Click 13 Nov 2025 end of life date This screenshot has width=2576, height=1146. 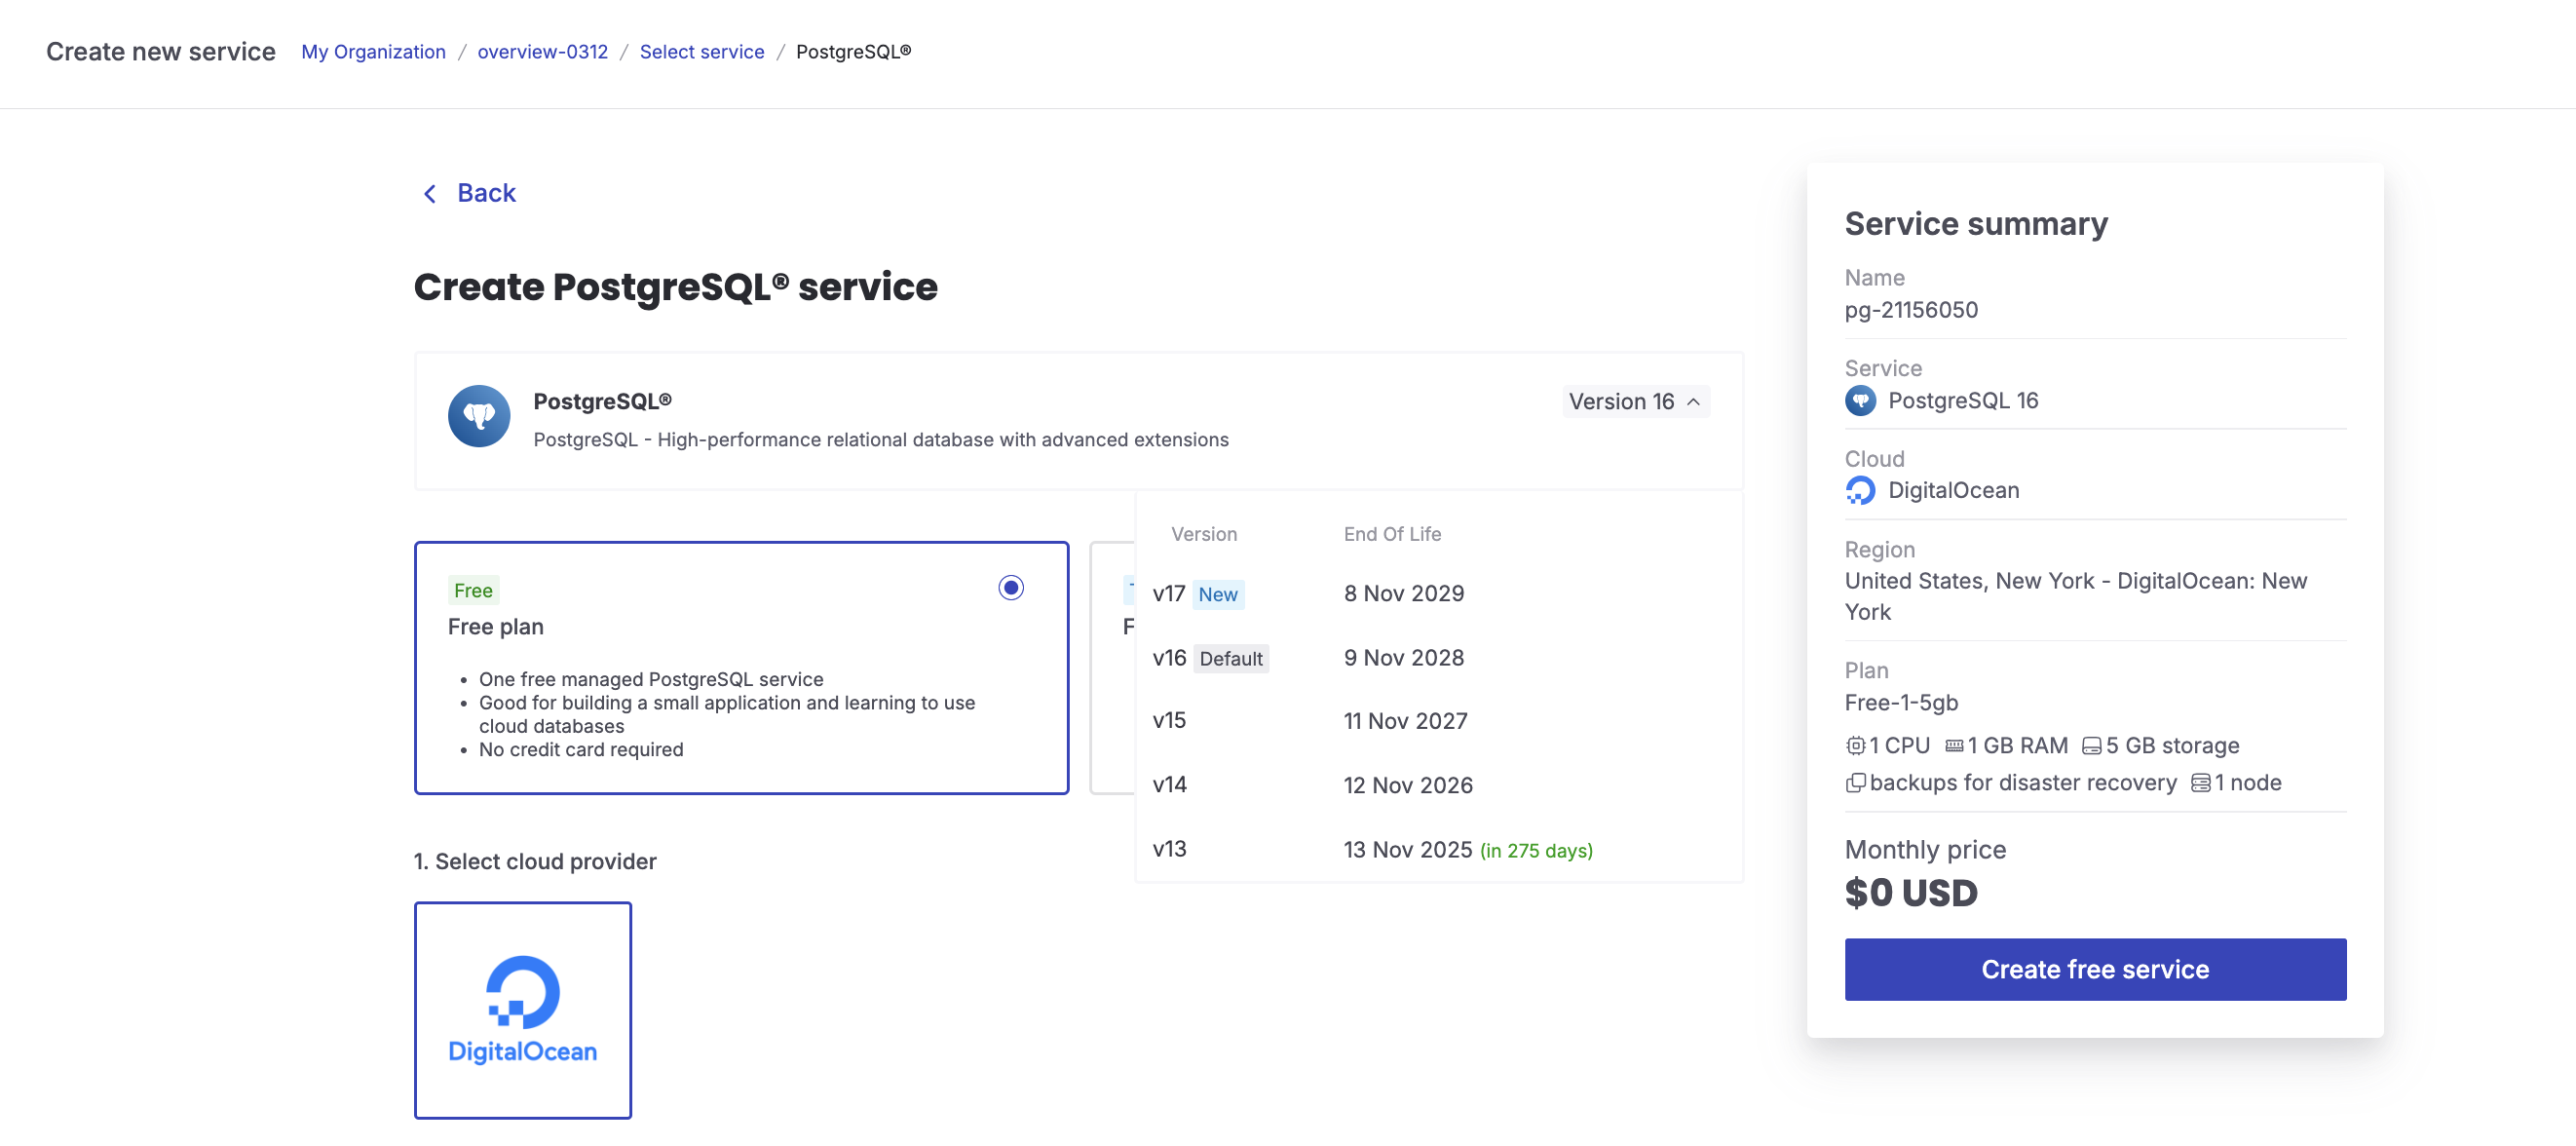pos(1408,849)
